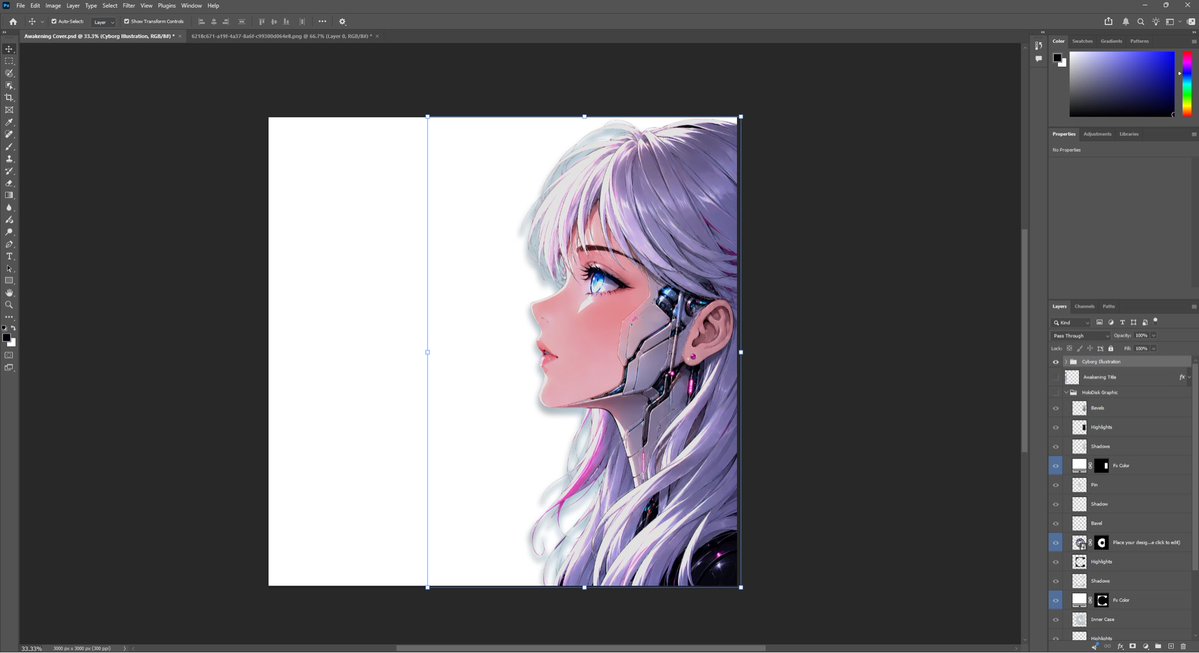Switch to the PNG document tab
1199x653 pixels.
tap(281, 36)
